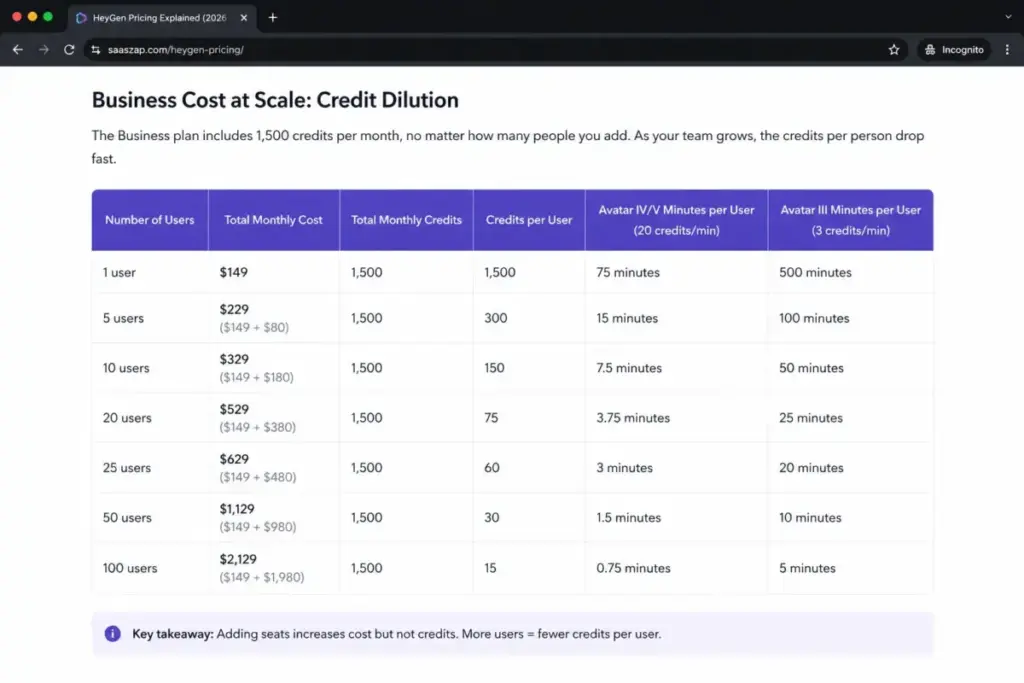Click the saaszap.com address bar

point(496,50)
